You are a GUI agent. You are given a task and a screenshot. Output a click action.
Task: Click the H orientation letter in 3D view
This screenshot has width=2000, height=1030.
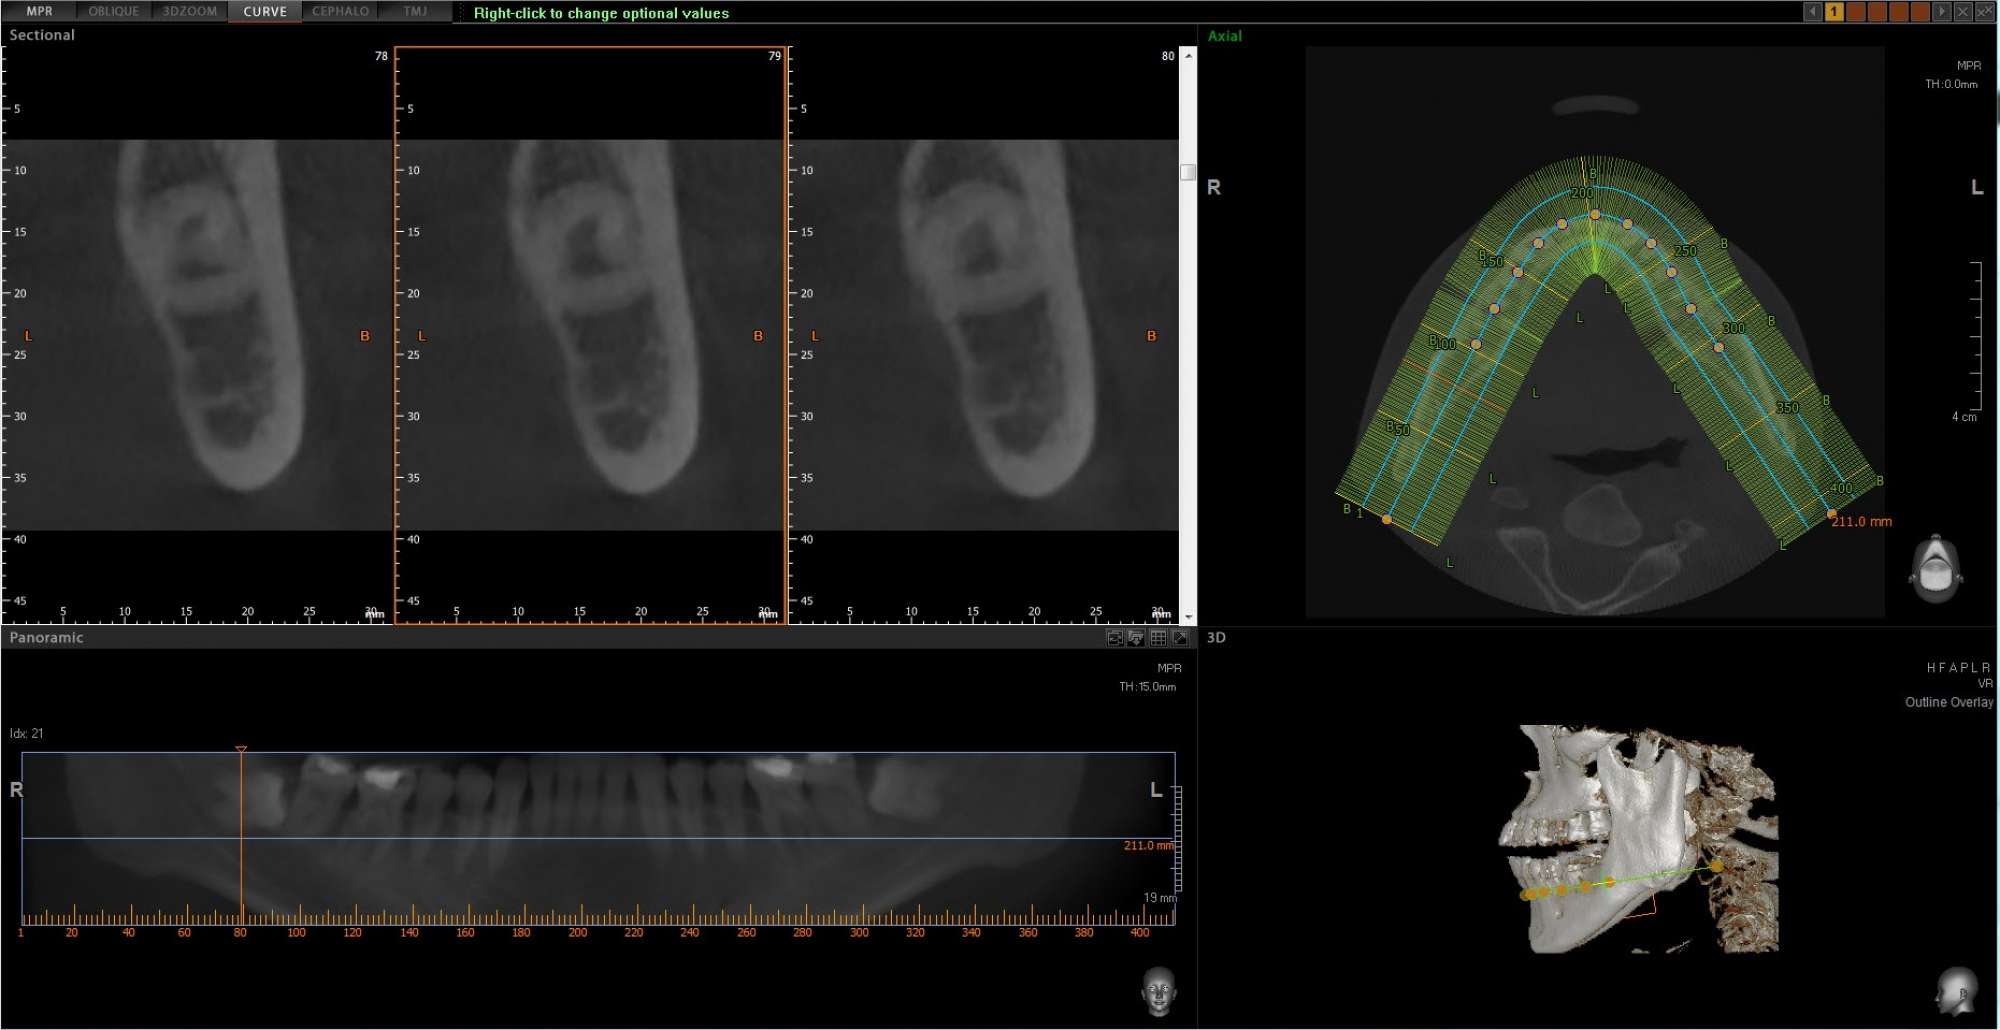coord(1931,667)
